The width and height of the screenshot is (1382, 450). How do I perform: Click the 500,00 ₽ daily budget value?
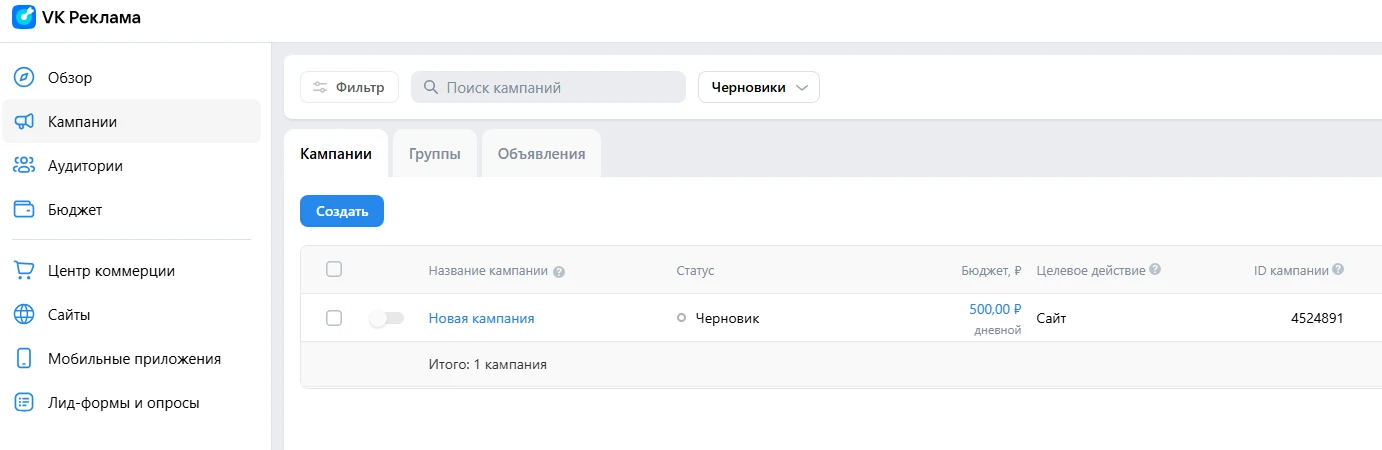click(995, 309)
